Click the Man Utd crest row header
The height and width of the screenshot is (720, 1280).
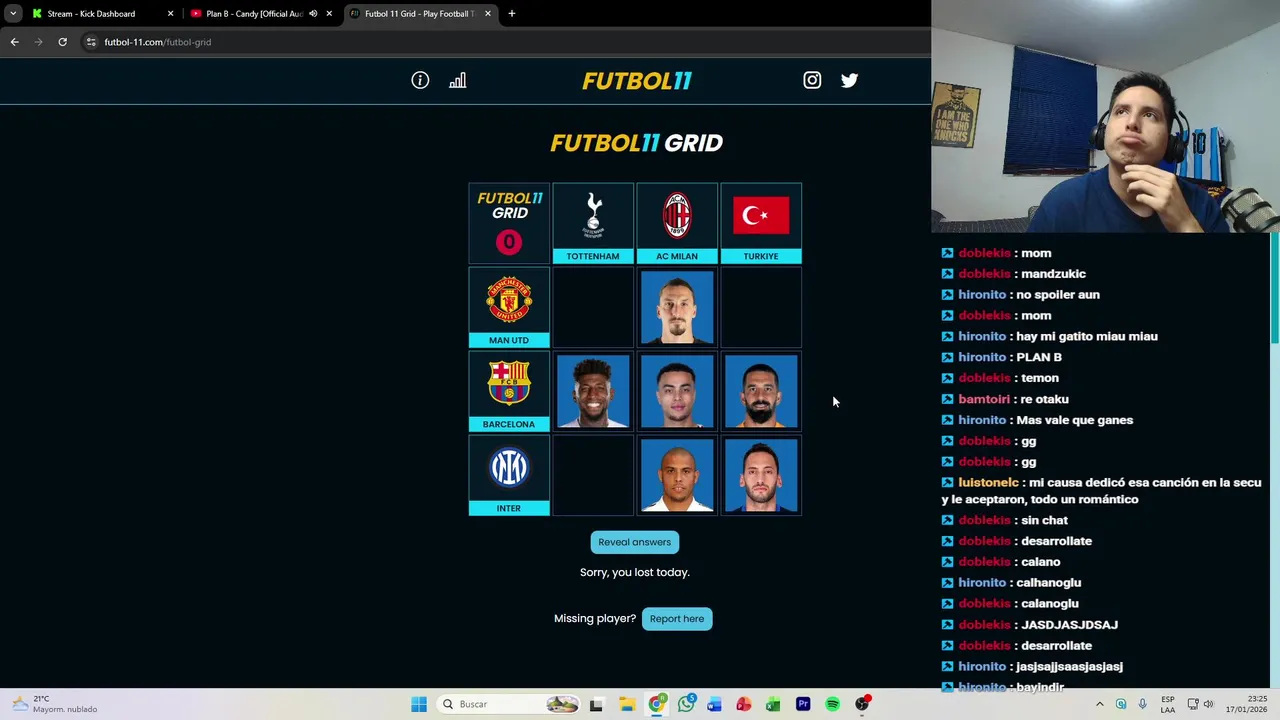pos(509,307)
